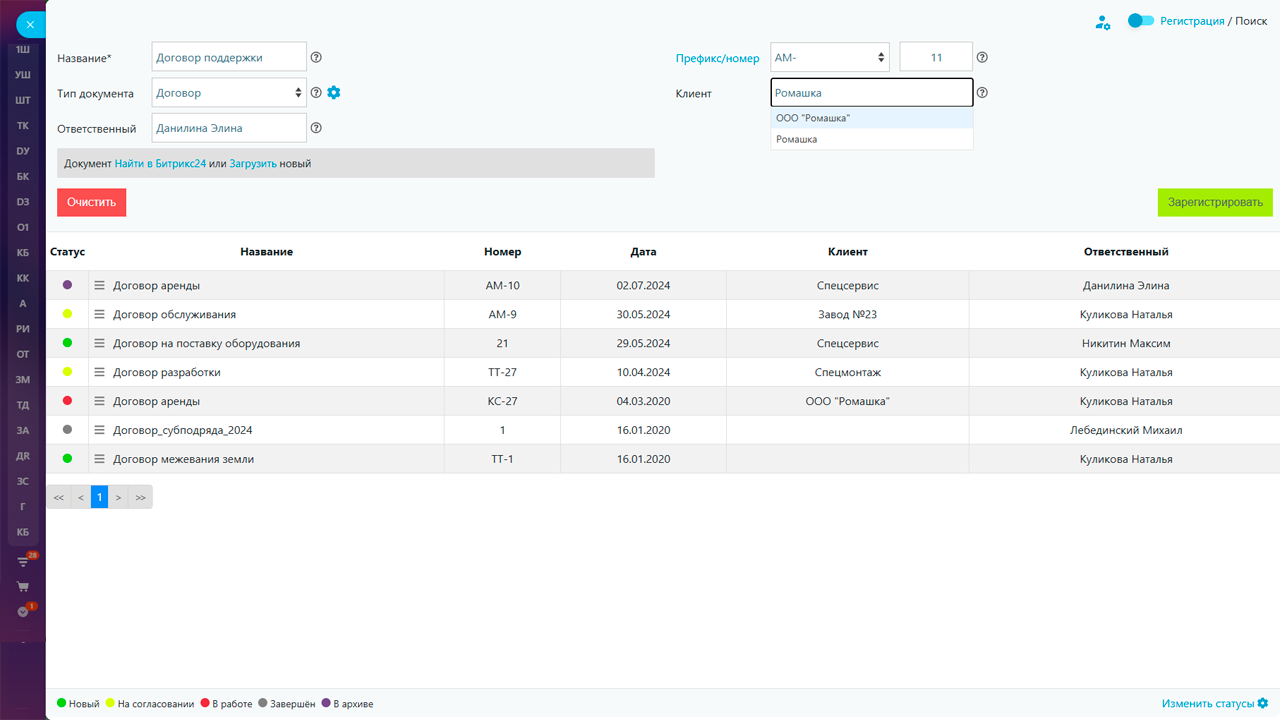The width and height of the screenshot is (1280, 720).
Task: Click red status dot for КС-27 contract
Action: 67,401
